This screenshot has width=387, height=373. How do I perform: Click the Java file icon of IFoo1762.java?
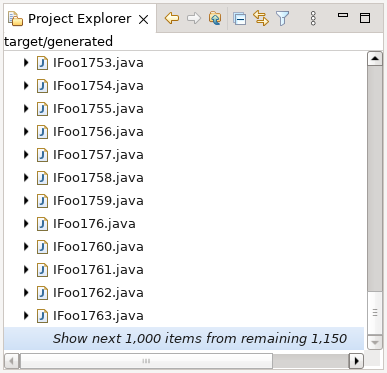pyautogui.click(x=42, y=293)
